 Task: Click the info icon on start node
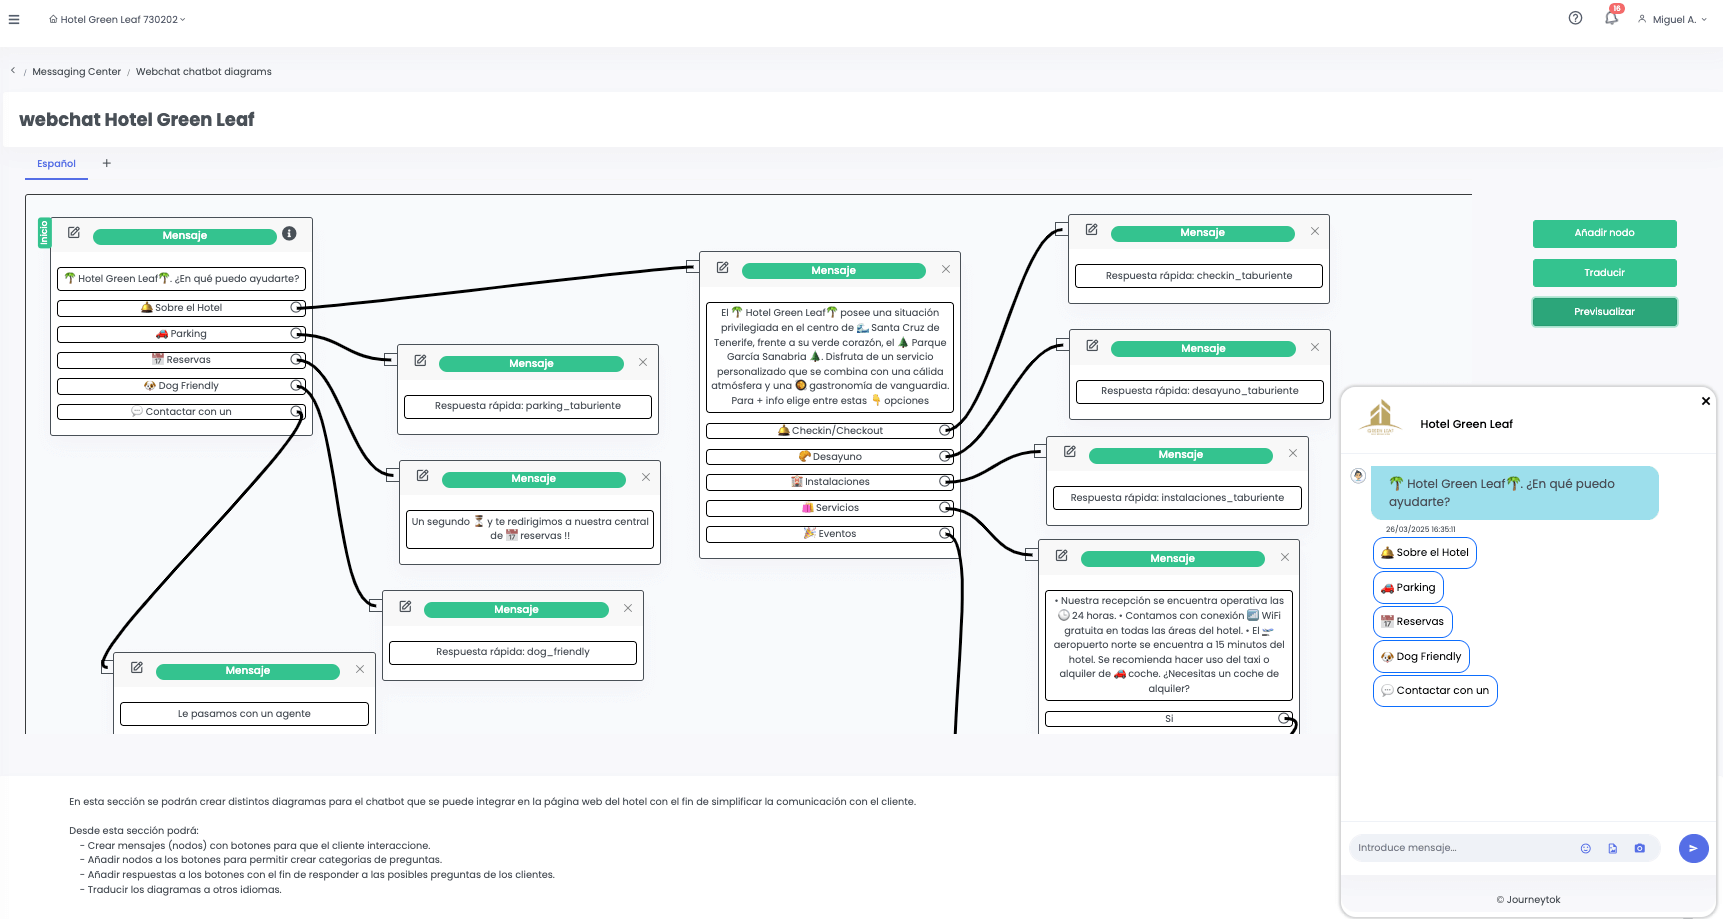point(289,234)
